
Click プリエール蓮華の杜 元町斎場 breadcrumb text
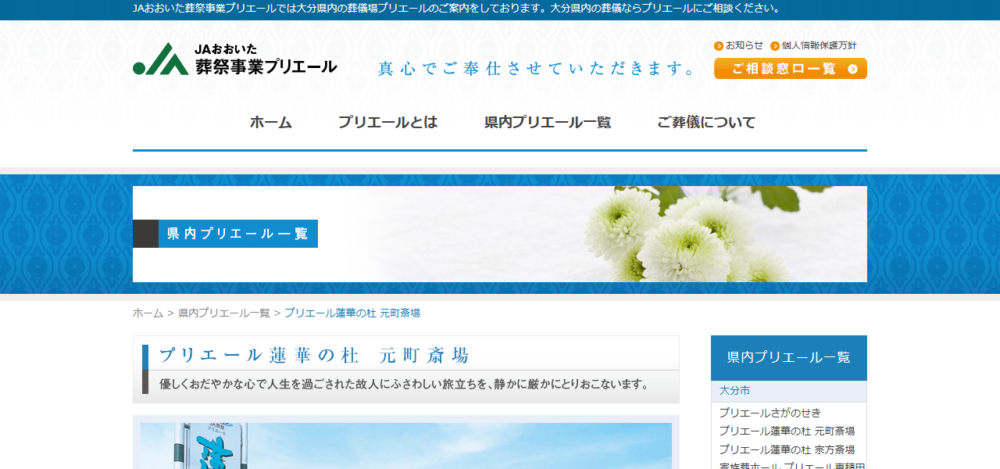352,313
